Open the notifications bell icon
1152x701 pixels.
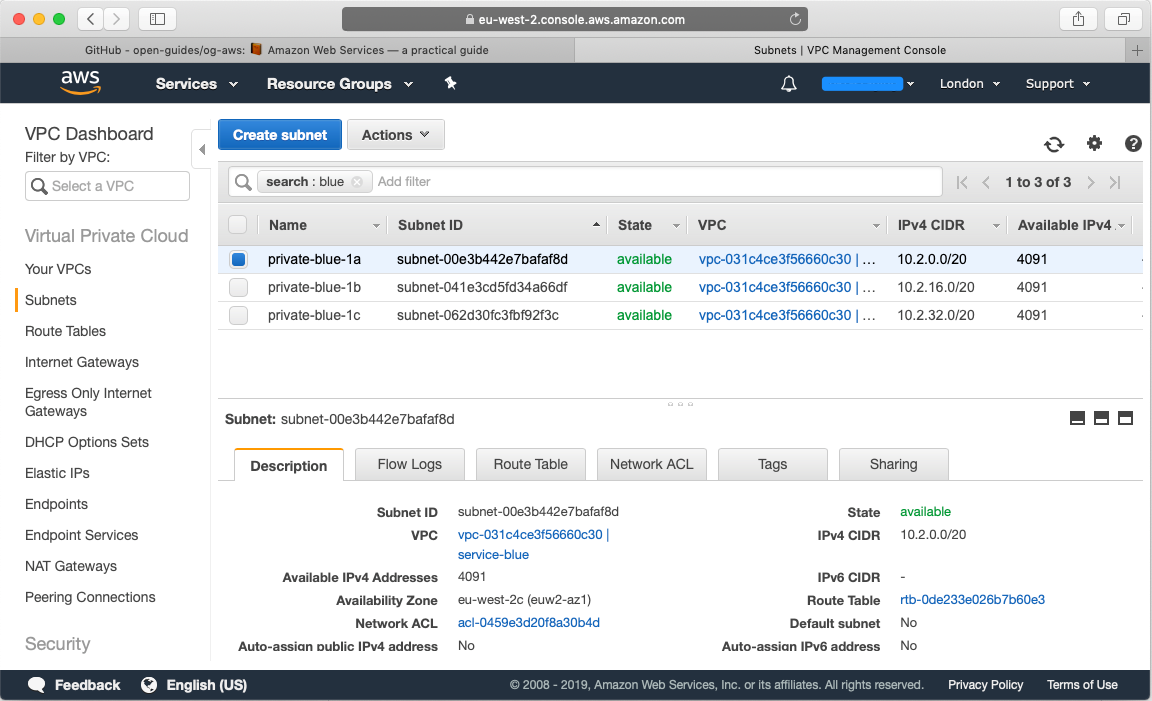tap(788, 84)
